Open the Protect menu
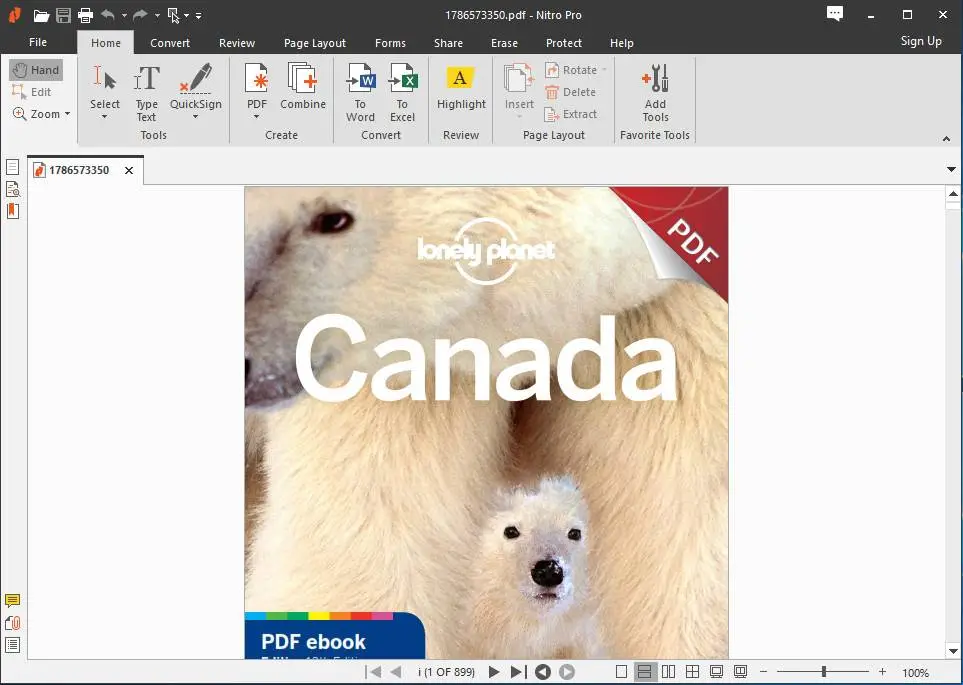The height and width of the screenshot is (685, 963). tap(563, 43)
